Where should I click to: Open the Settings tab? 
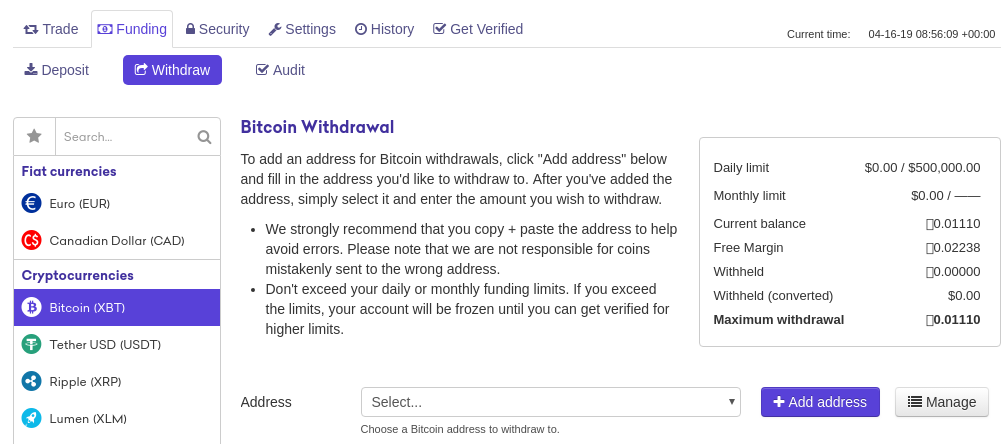click(x=302, y=29)
